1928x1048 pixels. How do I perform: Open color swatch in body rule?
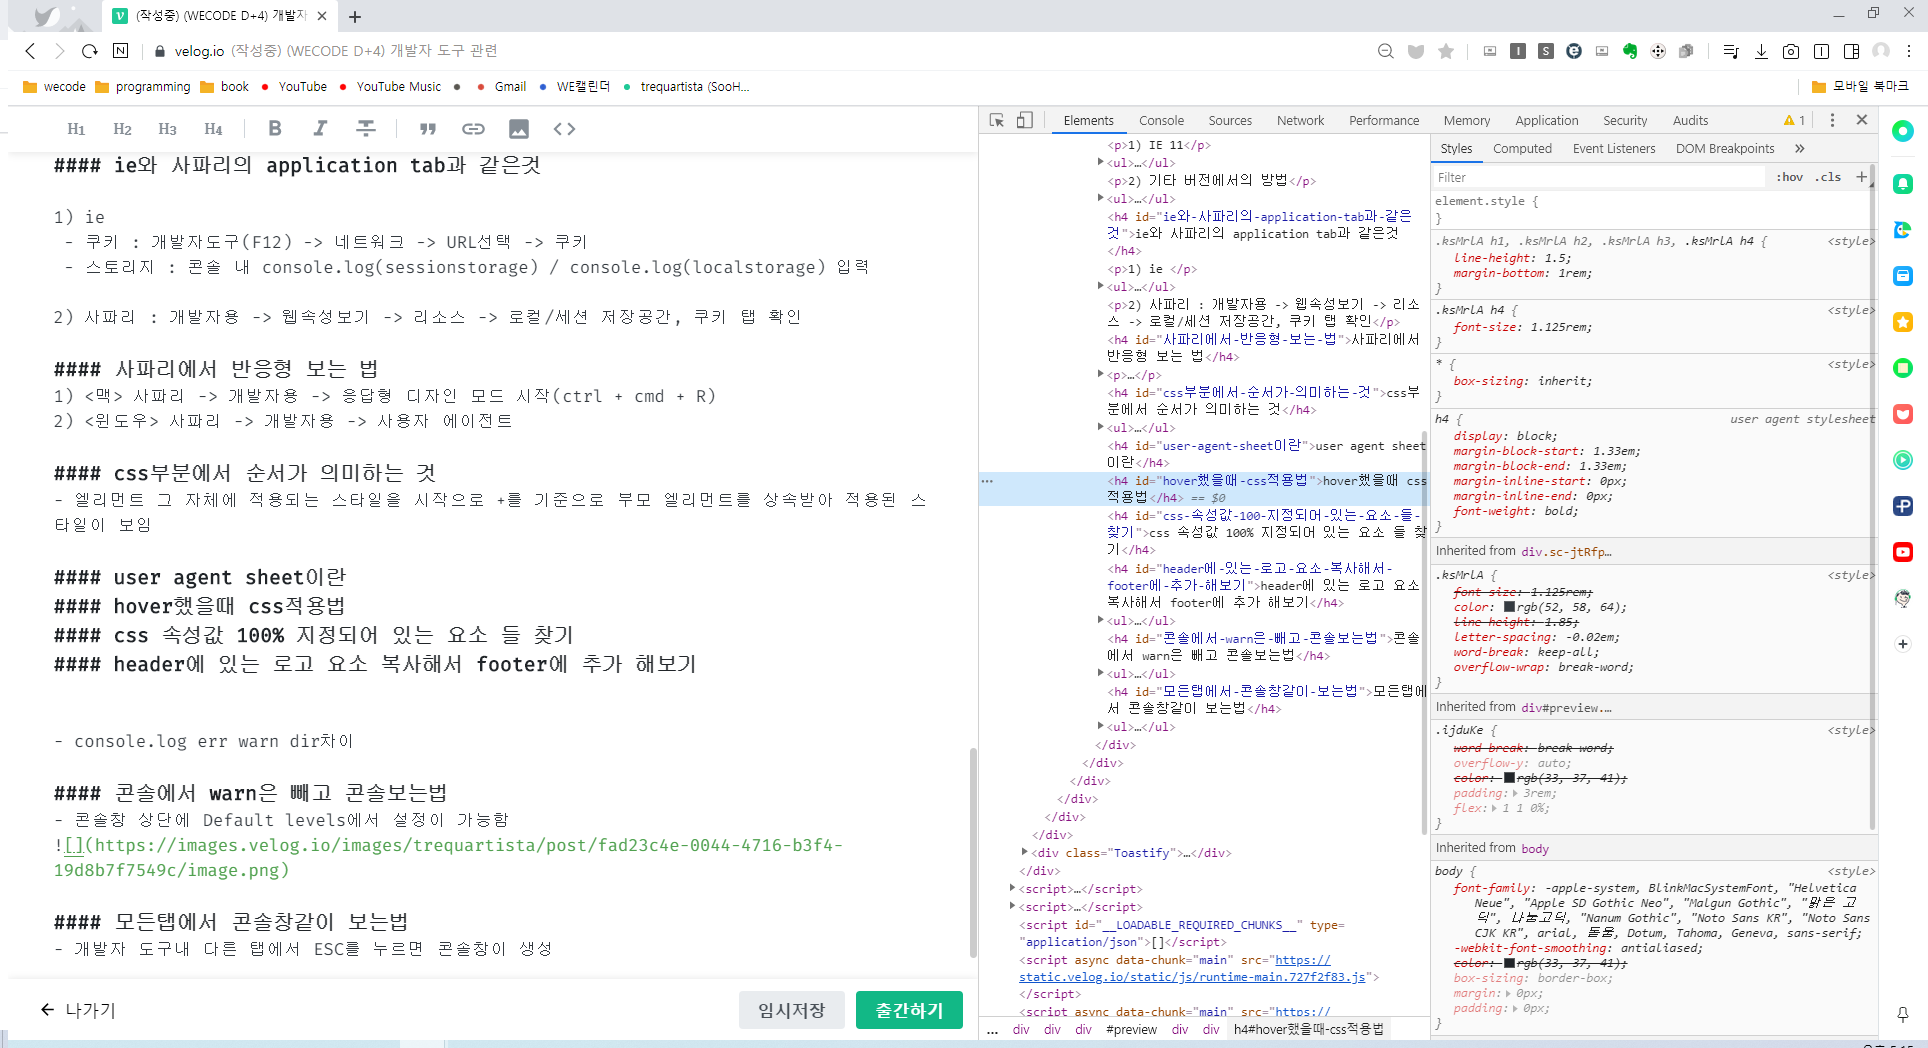point(1509,962)
